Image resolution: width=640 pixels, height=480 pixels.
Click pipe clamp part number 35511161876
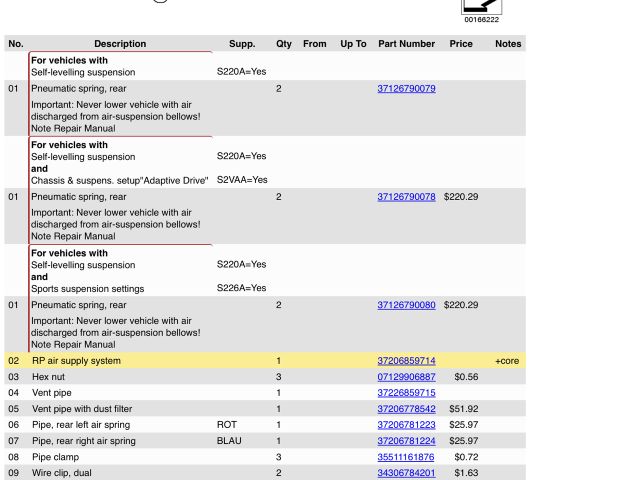click(x=406, y=457)
